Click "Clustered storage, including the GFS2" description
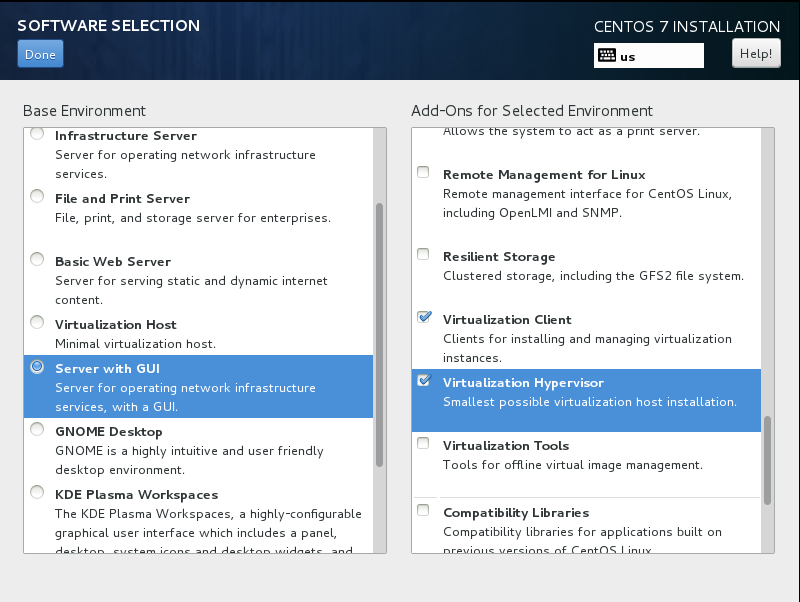Viewport: 800px width, 602px height. click(593, 276)
